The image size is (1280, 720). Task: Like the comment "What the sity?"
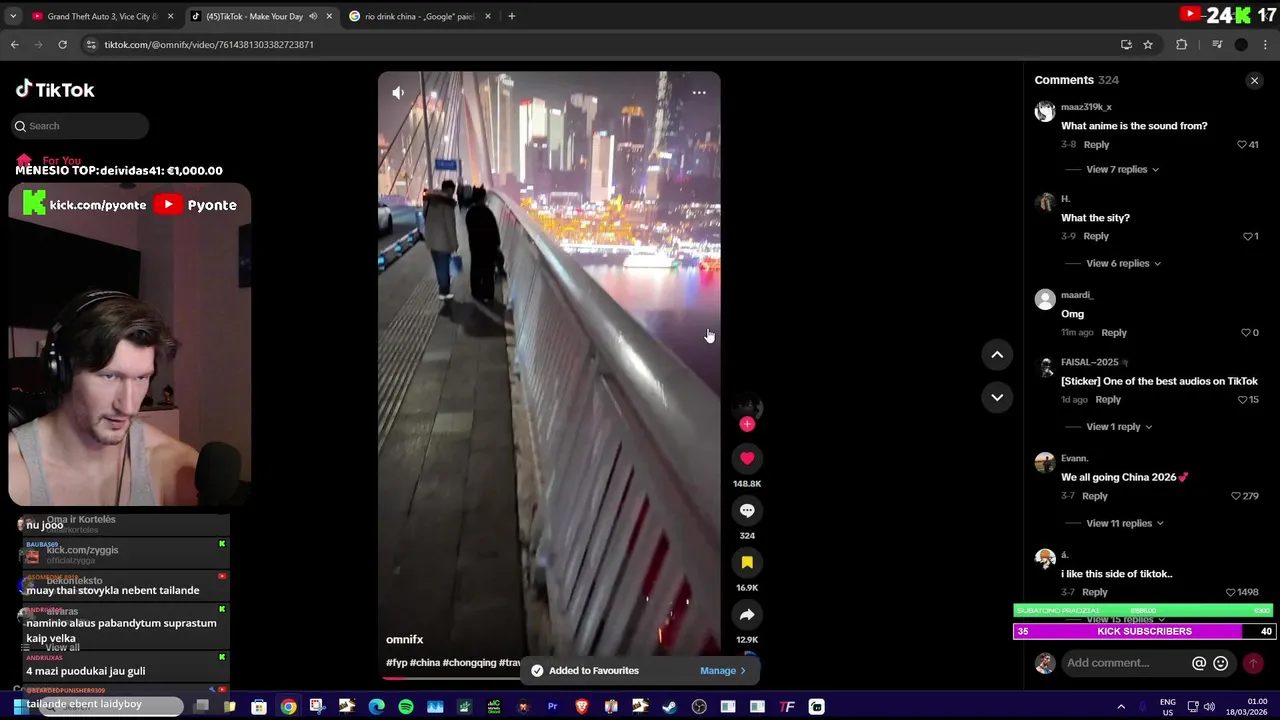click(x=1247, y=237)
